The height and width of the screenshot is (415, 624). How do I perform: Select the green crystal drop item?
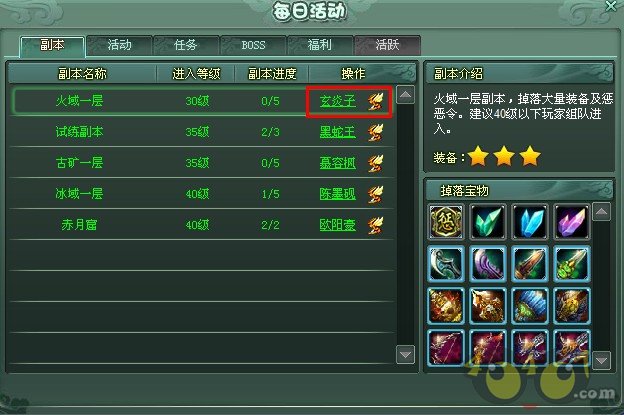[488, 222]
